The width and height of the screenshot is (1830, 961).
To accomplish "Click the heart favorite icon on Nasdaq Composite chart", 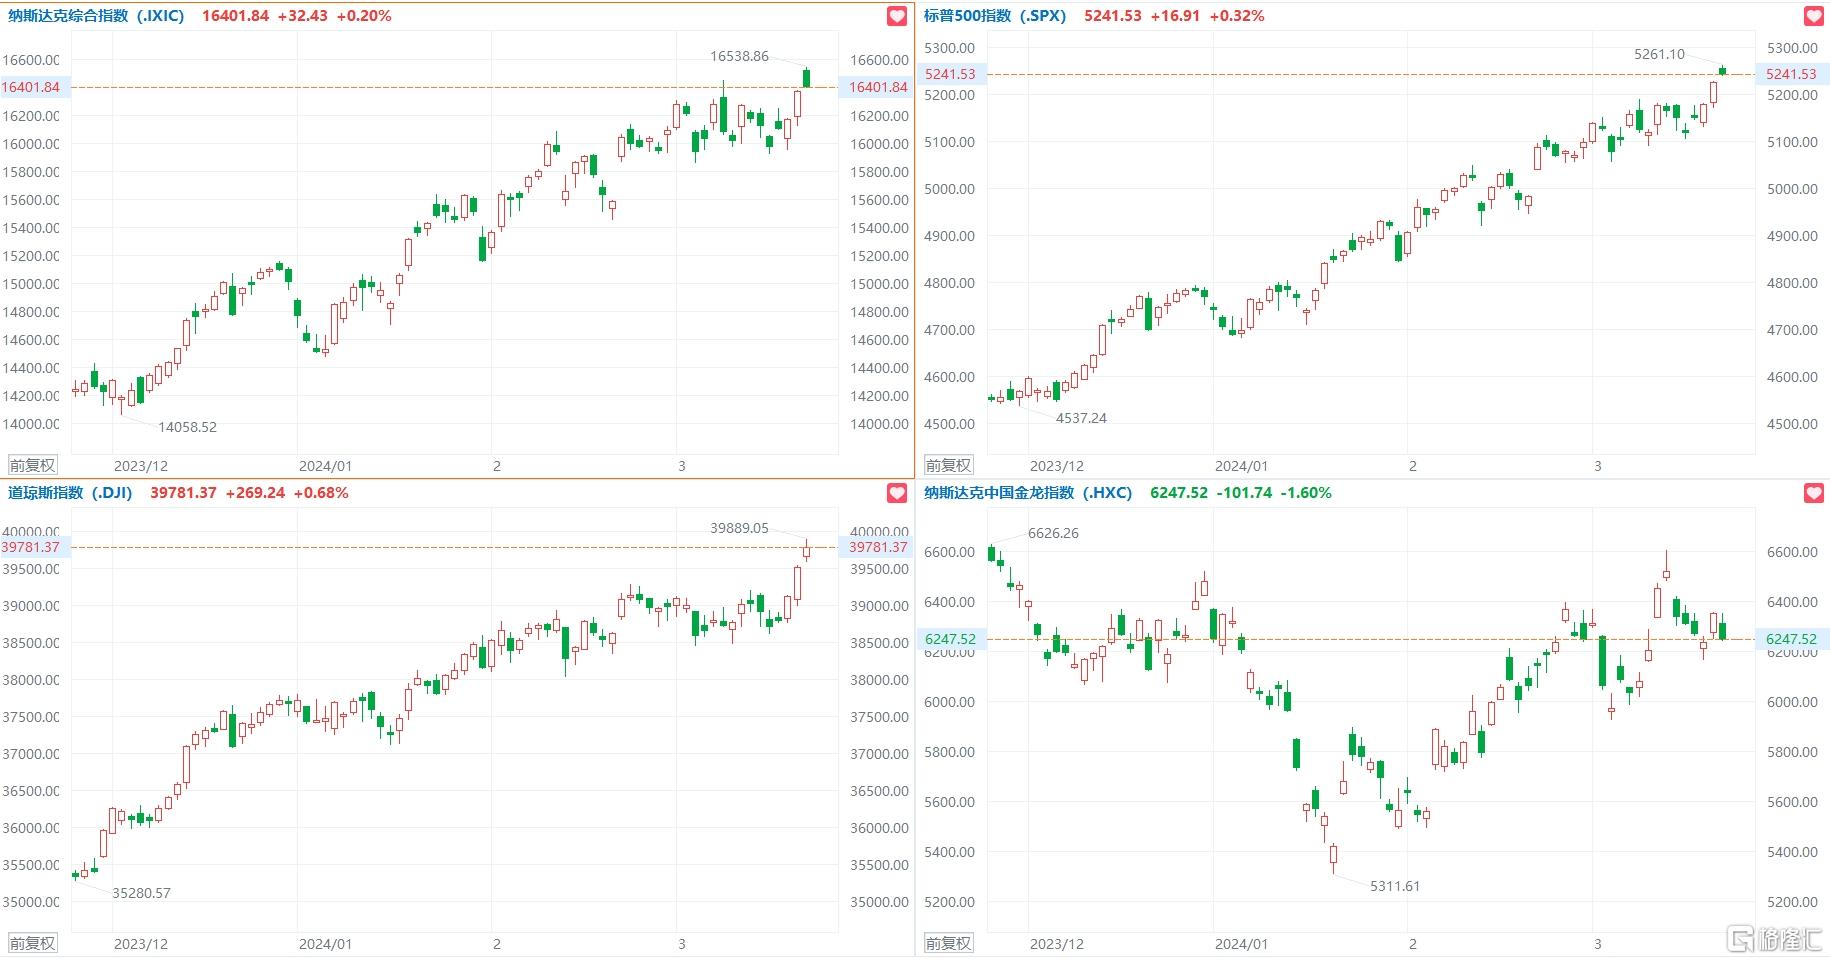I will click(897, 16).
